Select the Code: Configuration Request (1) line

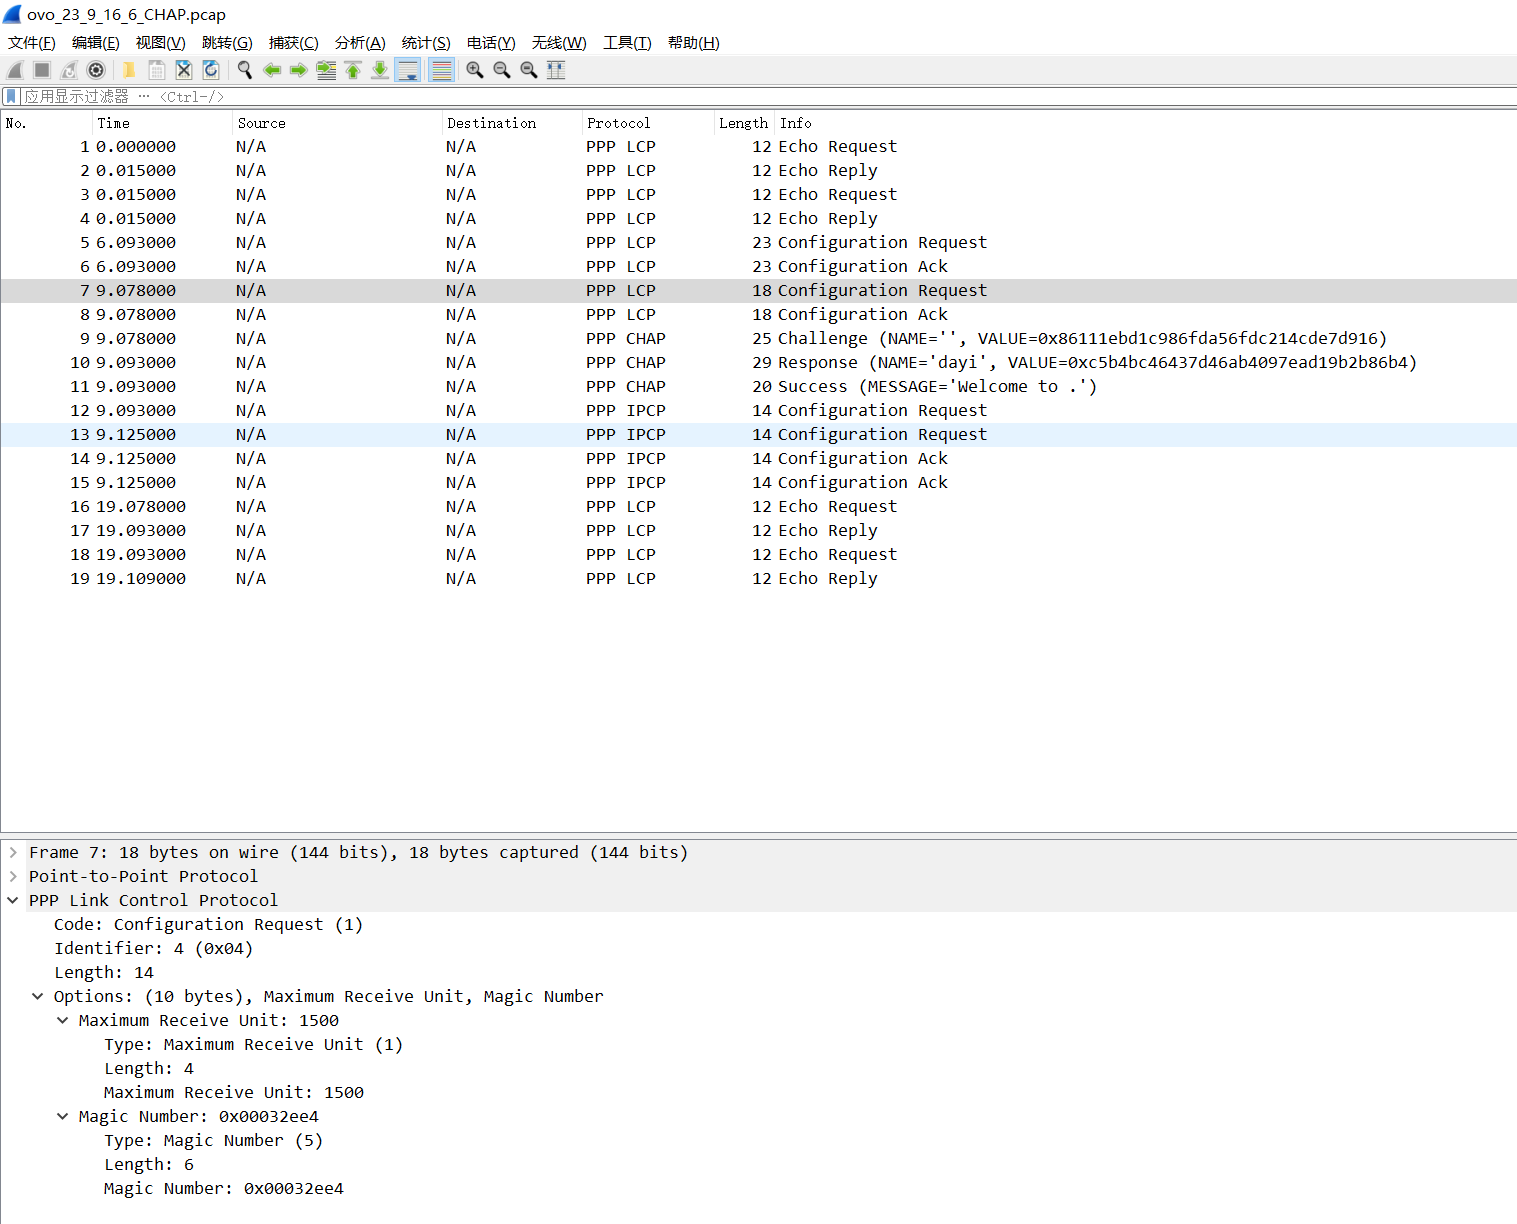point(208,924)
